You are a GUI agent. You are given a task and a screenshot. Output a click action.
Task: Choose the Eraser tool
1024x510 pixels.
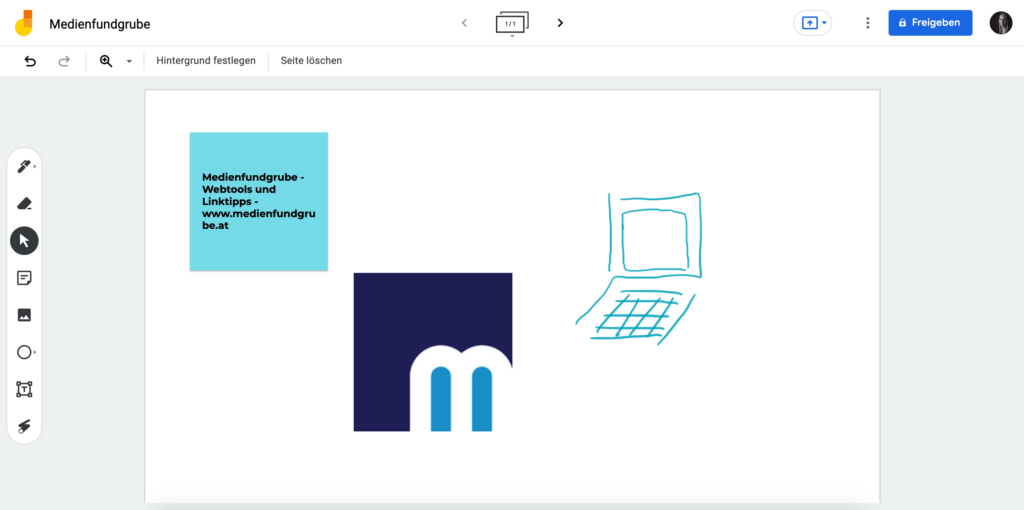click(24, 204)
